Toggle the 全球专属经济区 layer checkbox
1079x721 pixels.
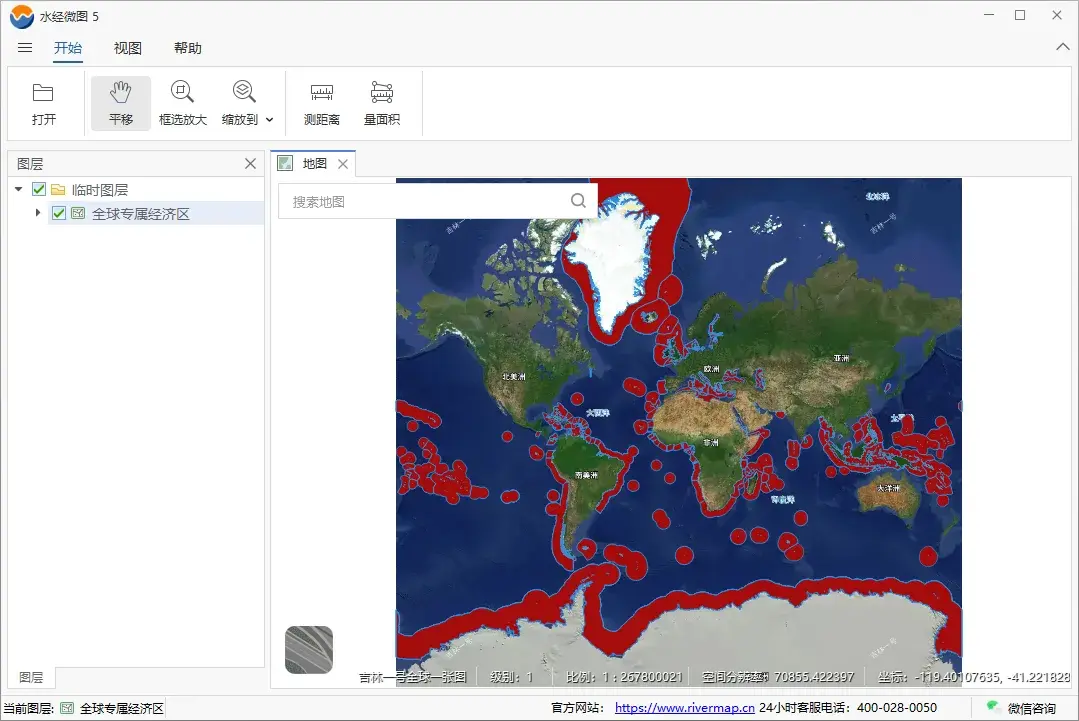59,213
